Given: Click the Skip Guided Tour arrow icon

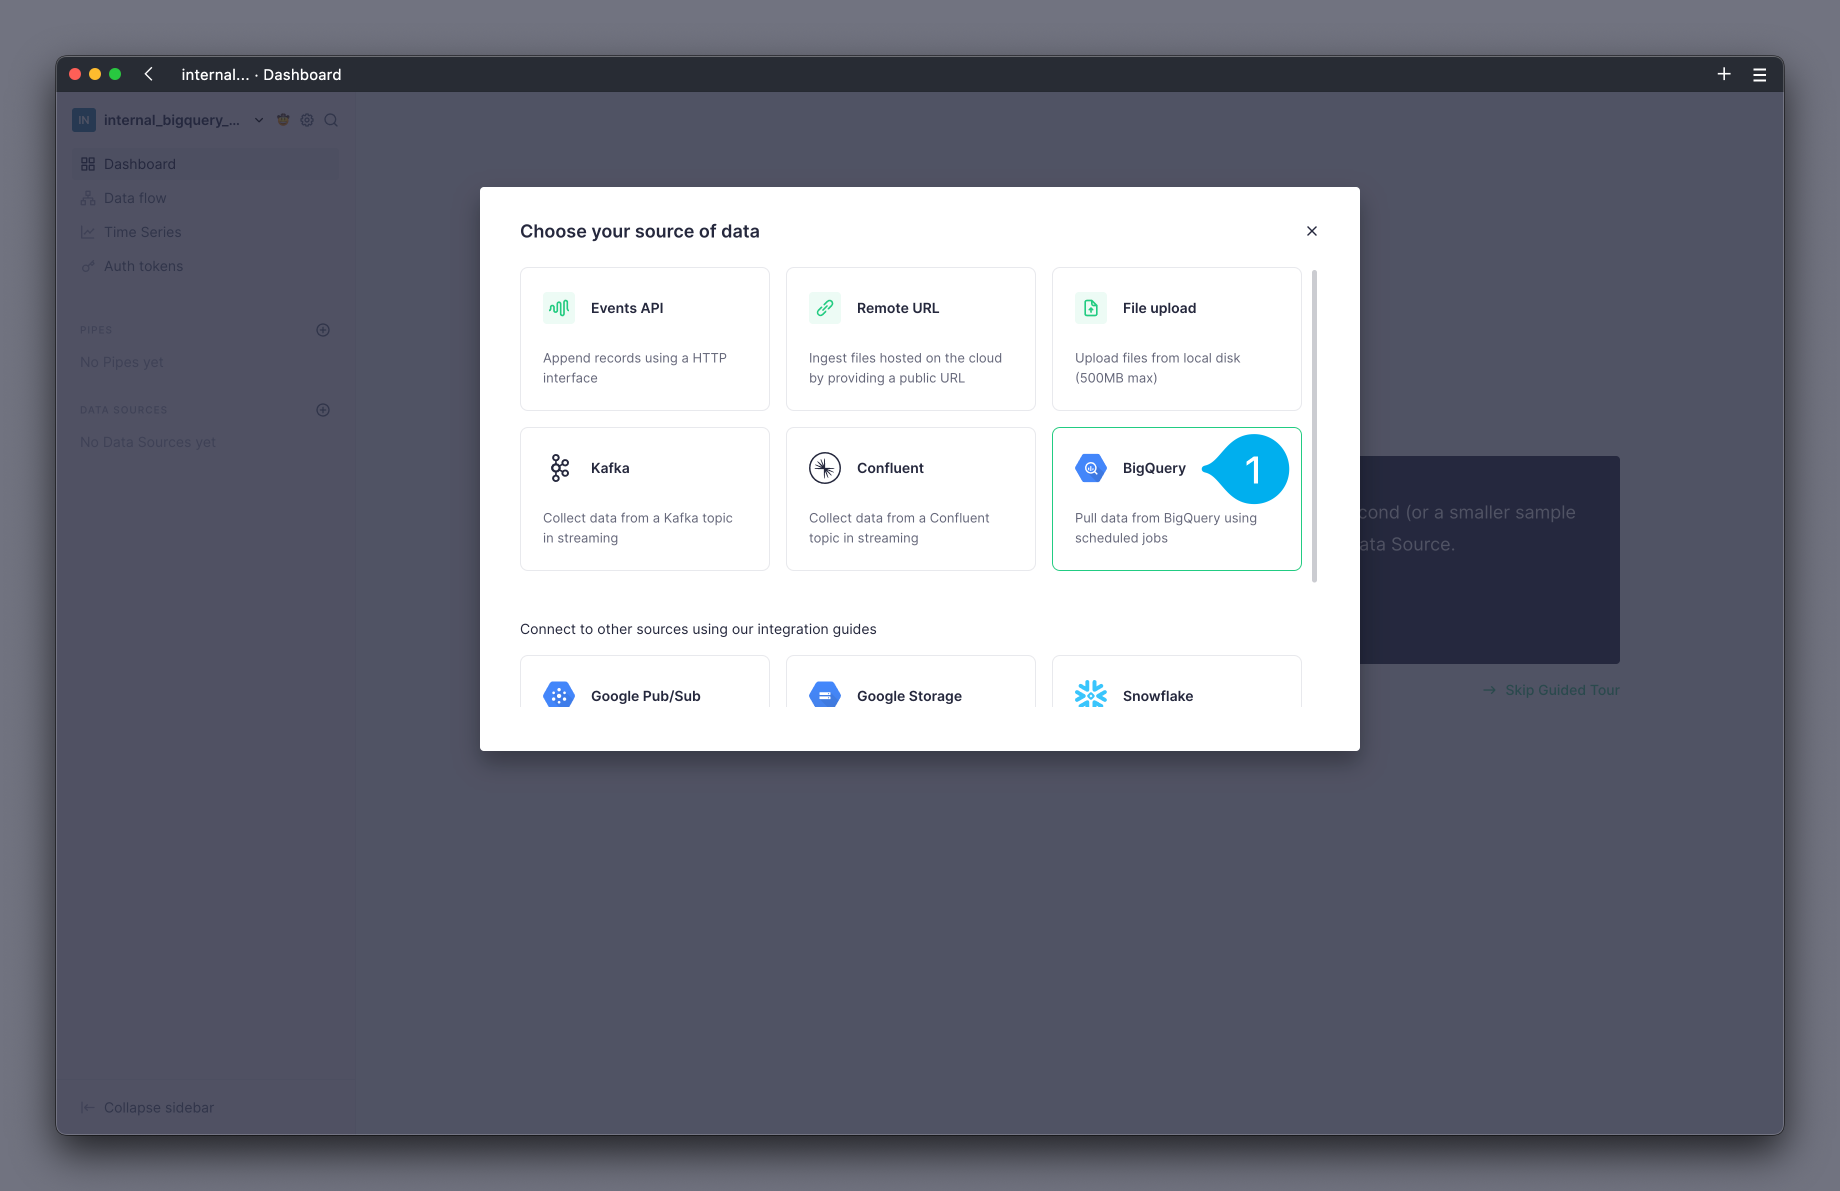Looking at the screenshot, I should [x=1489, y=690].
